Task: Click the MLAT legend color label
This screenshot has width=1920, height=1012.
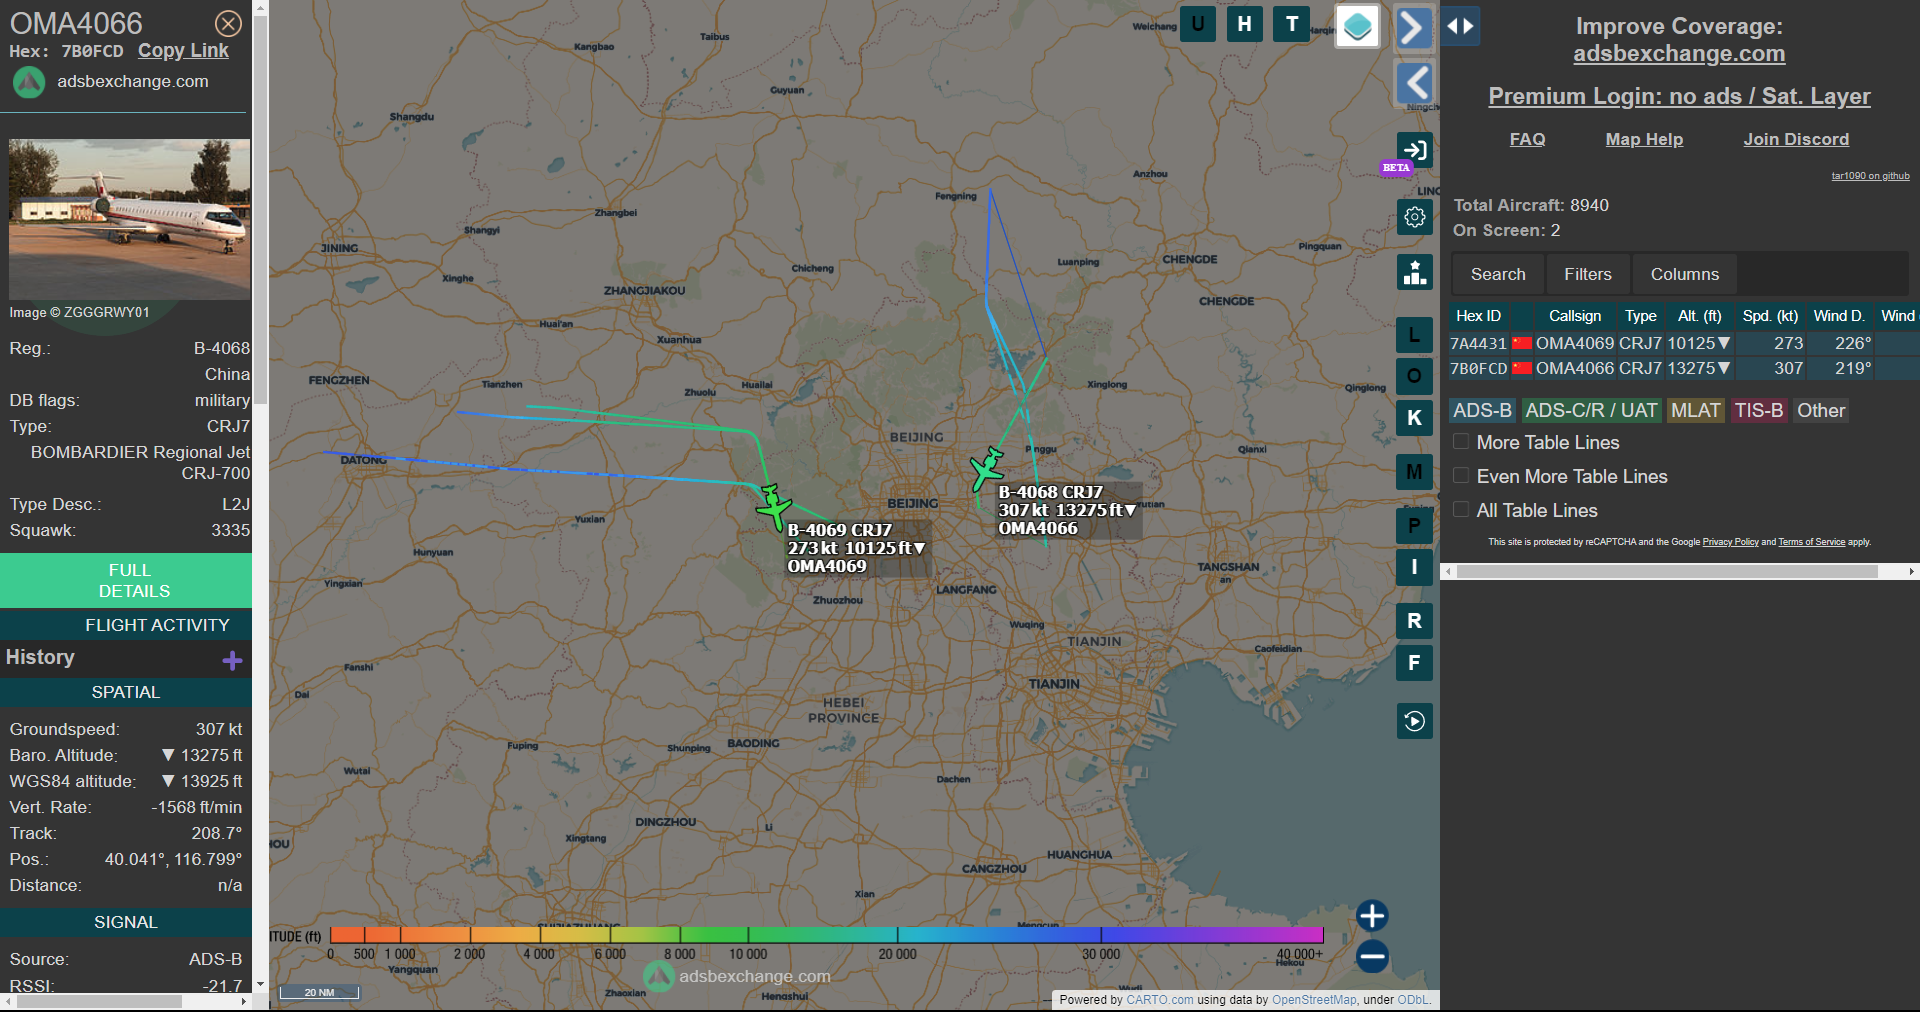Action: (1695, 410)
